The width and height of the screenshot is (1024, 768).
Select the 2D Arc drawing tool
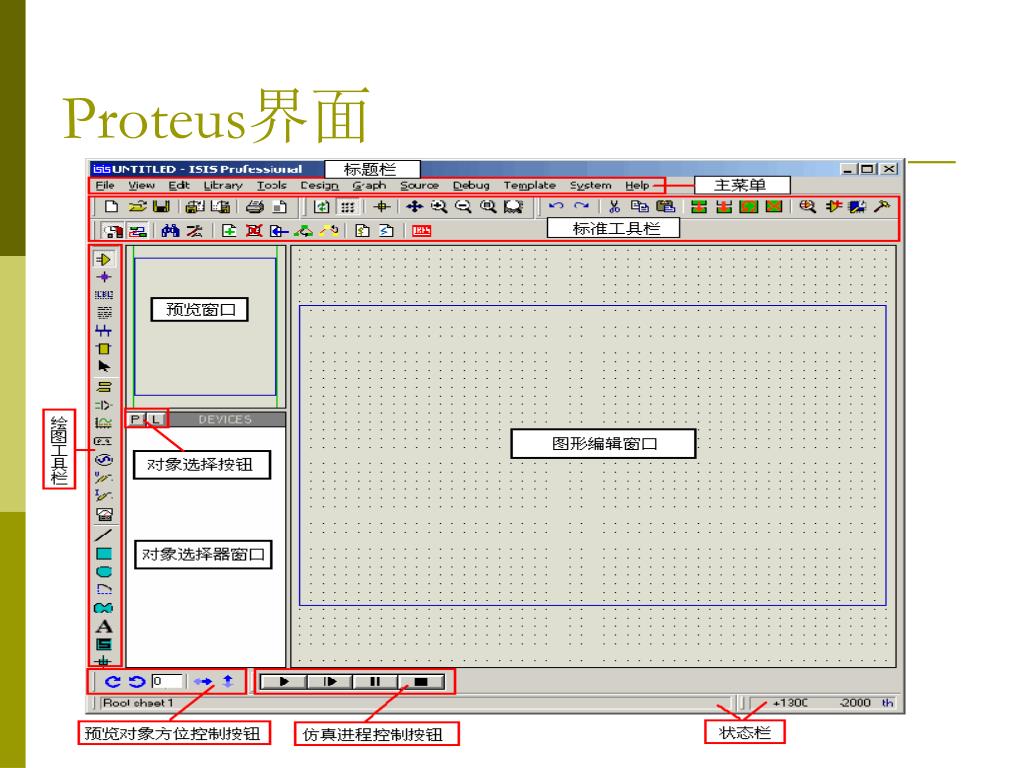tap(104, 590)
